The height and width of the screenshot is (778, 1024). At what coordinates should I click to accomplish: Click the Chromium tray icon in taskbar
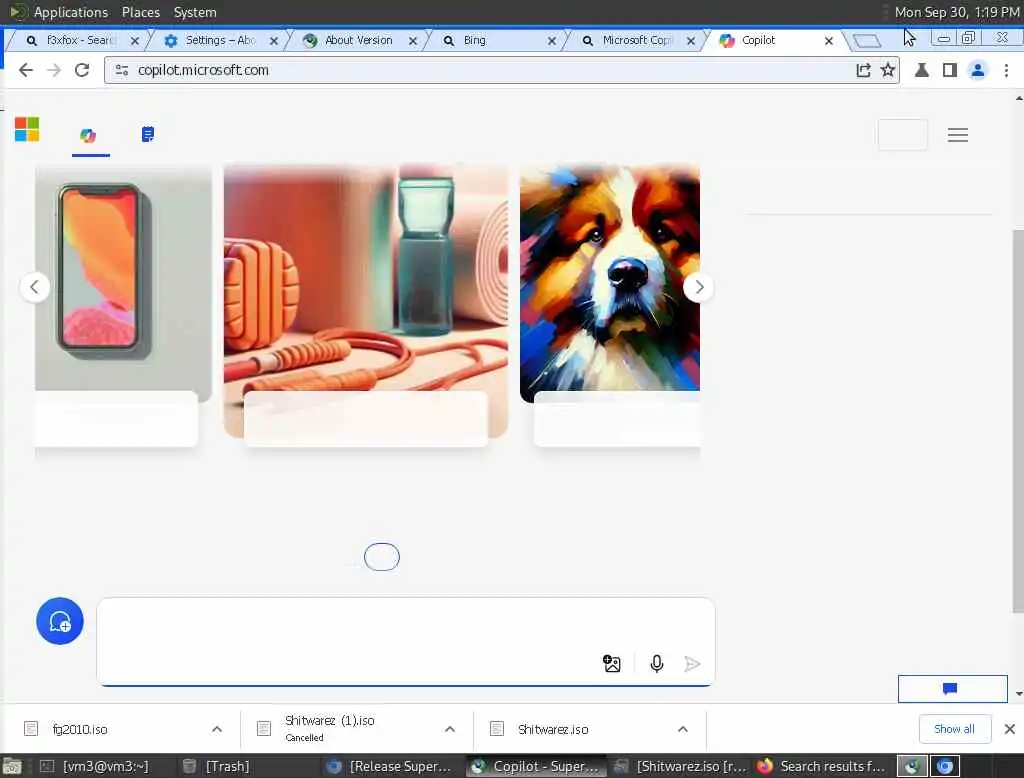coord(944,766)
